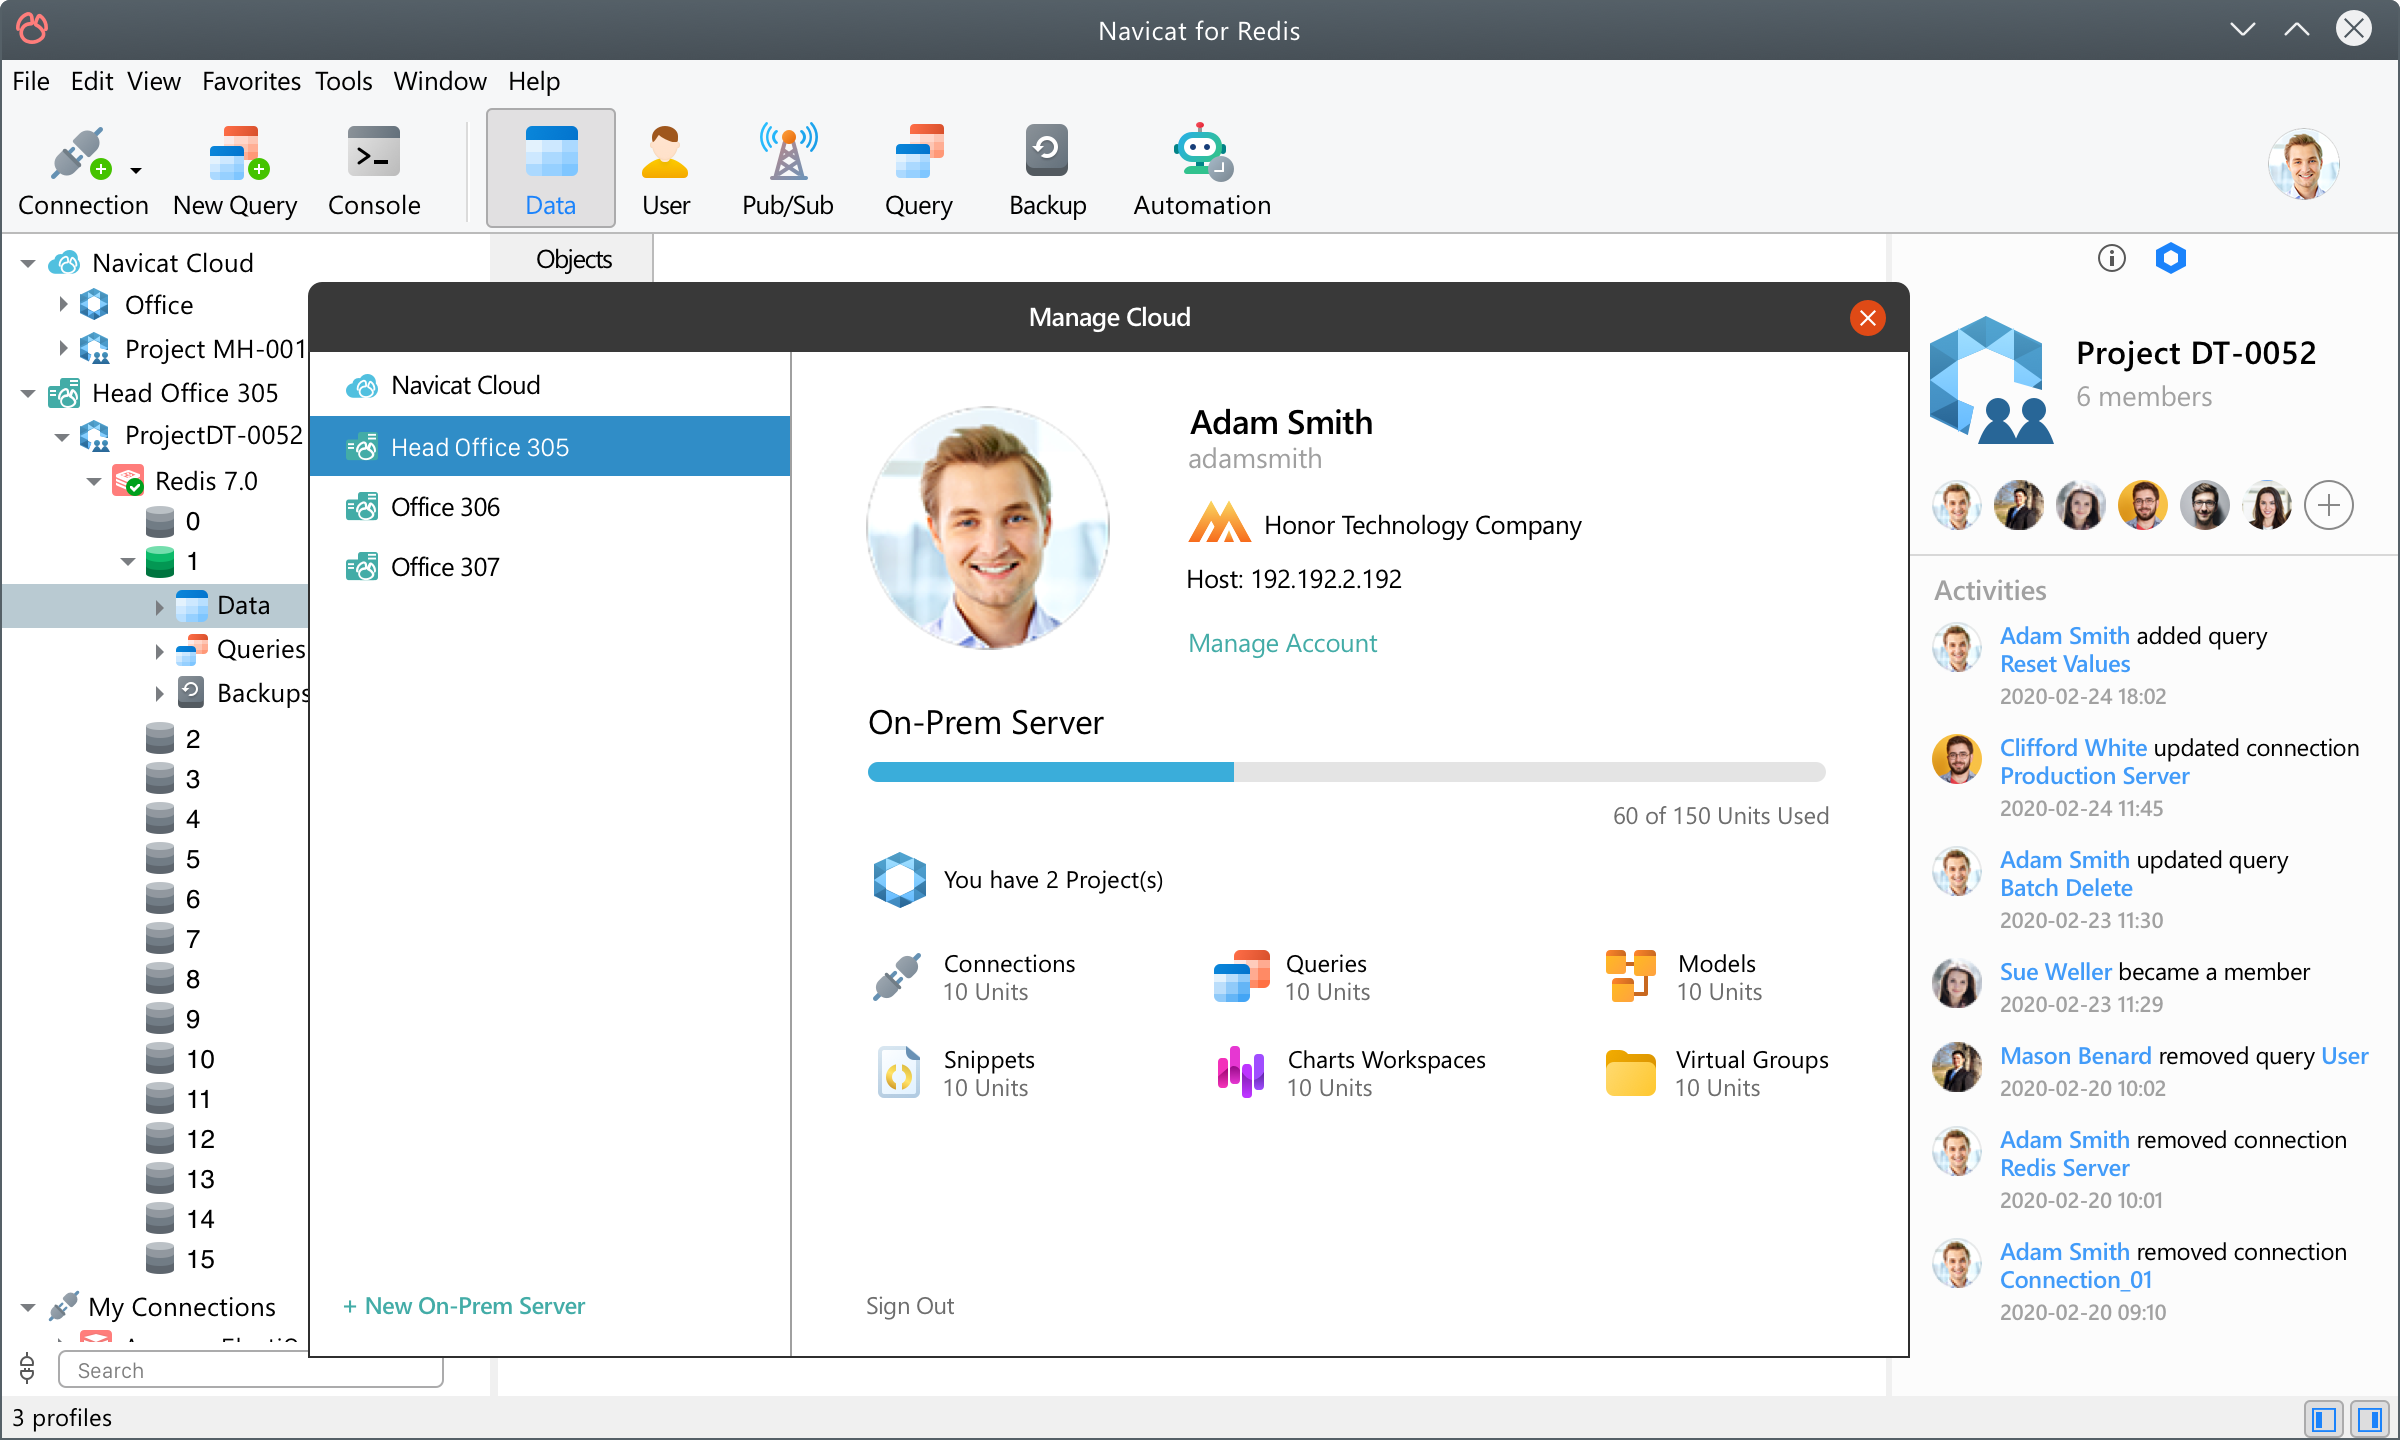2400x1440 pixels.
Task: Click the information icon in right panel
Action: 2111,259
